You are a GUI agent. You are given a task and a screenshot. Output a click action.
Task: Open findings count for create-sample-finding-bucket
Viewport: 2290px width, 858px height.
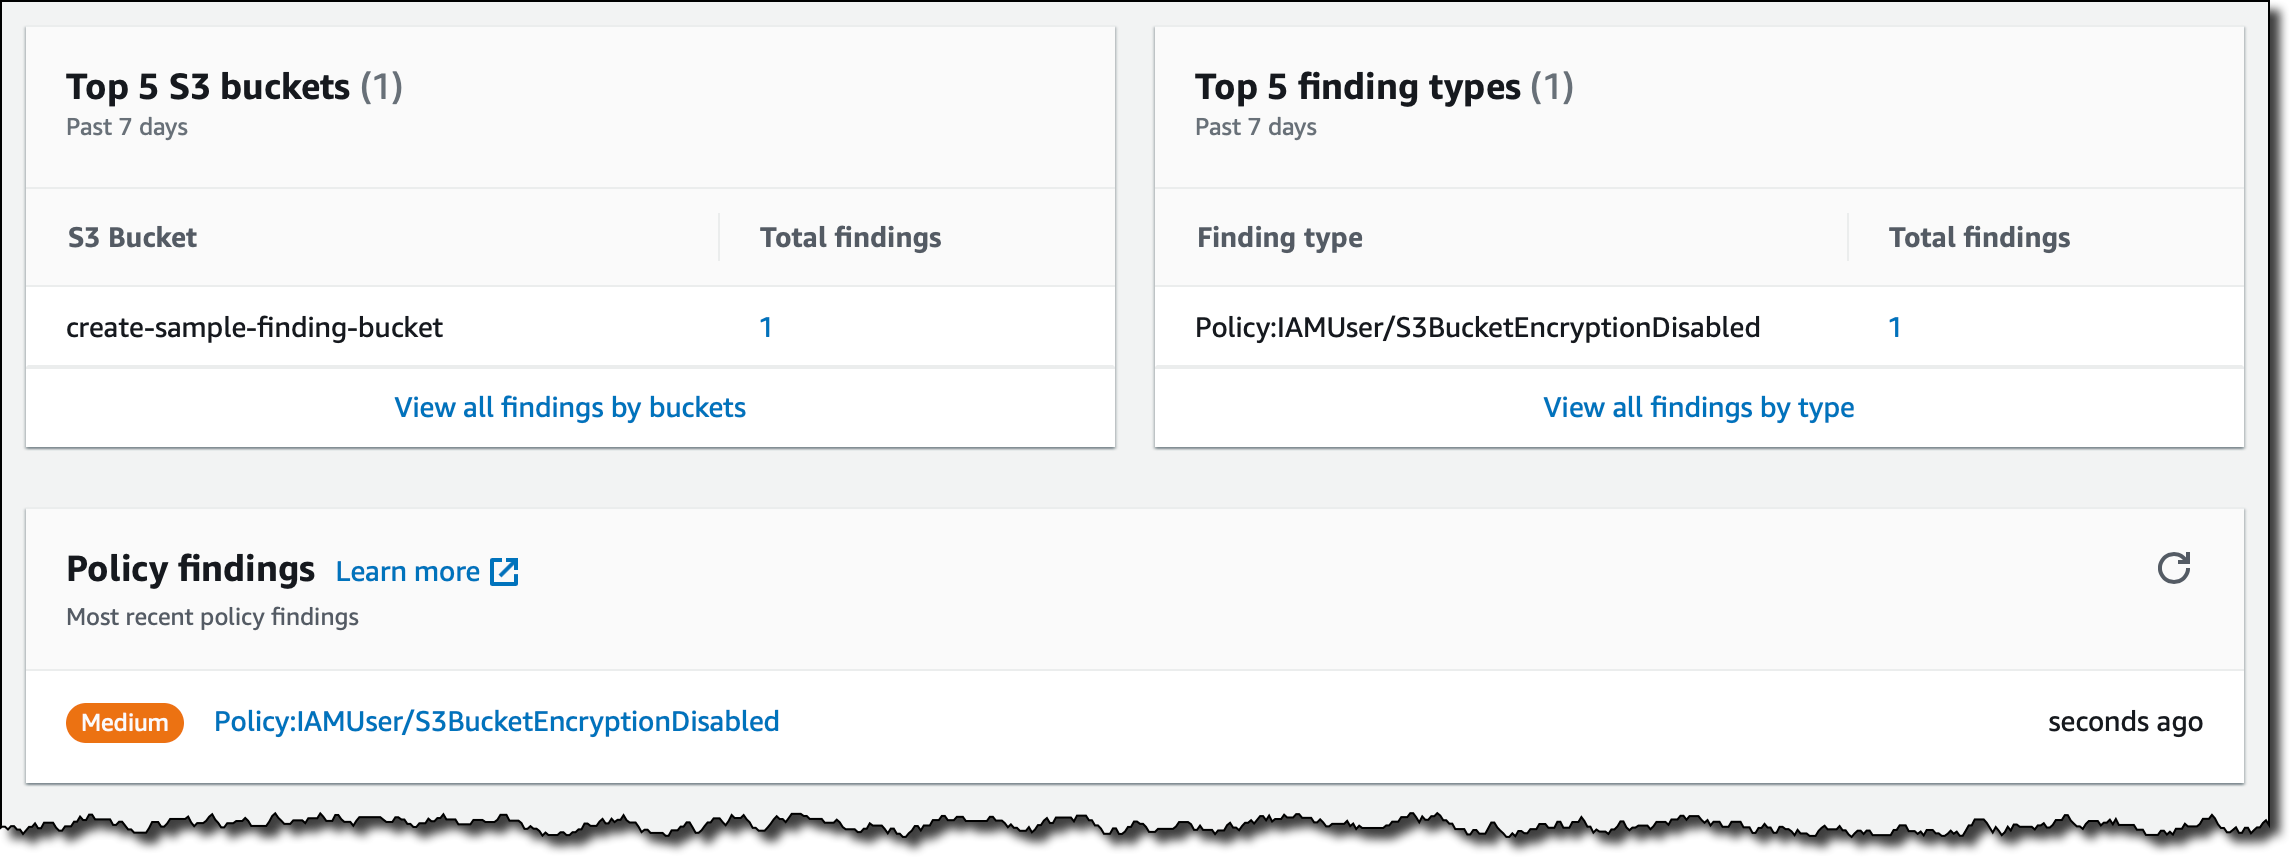click(x=765, y=327)
